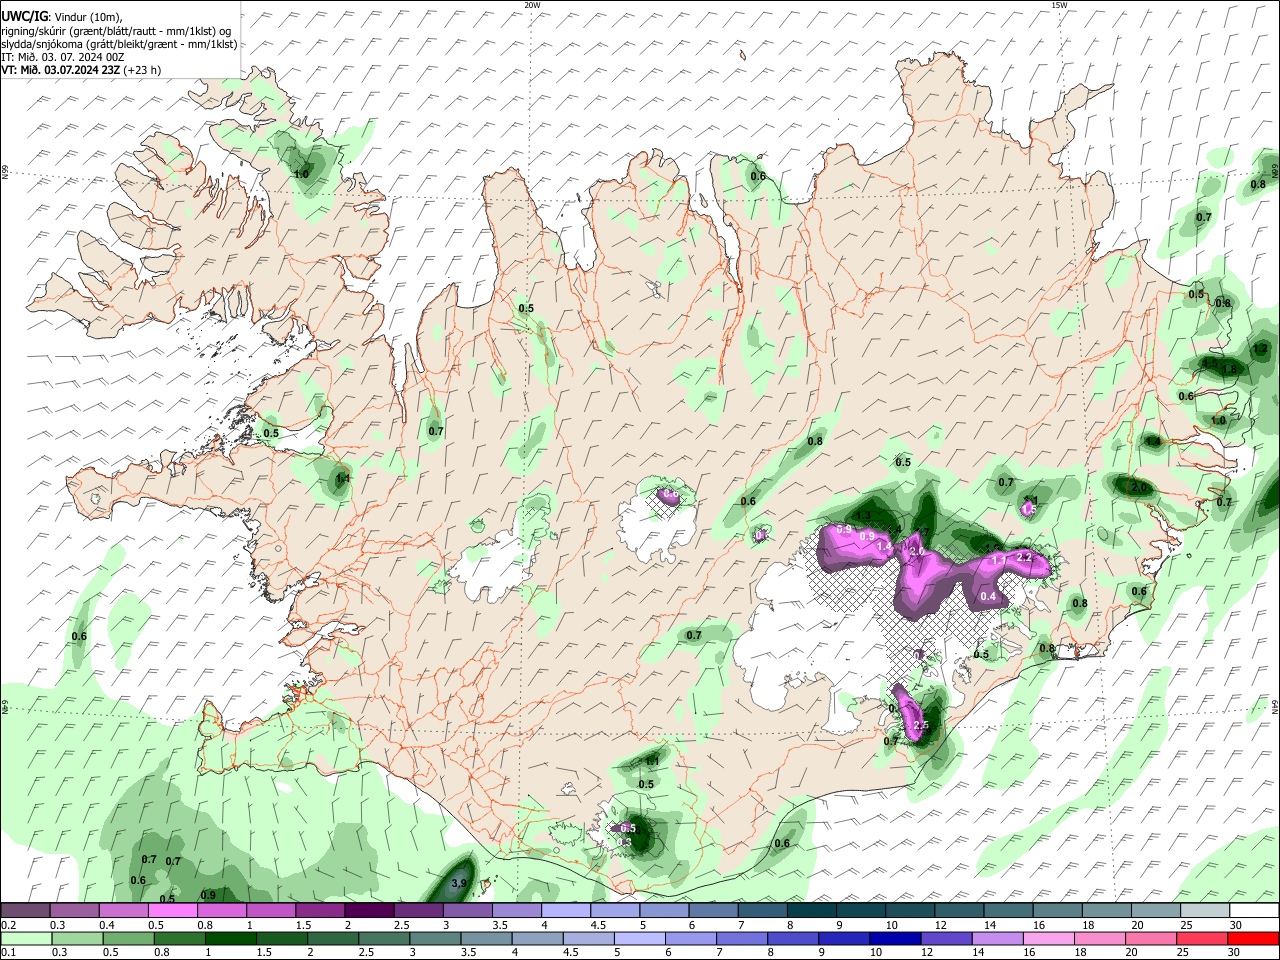
Task: Select the 0.2–0.3 mauve snow scale swatch
Action: pos(25,910)
